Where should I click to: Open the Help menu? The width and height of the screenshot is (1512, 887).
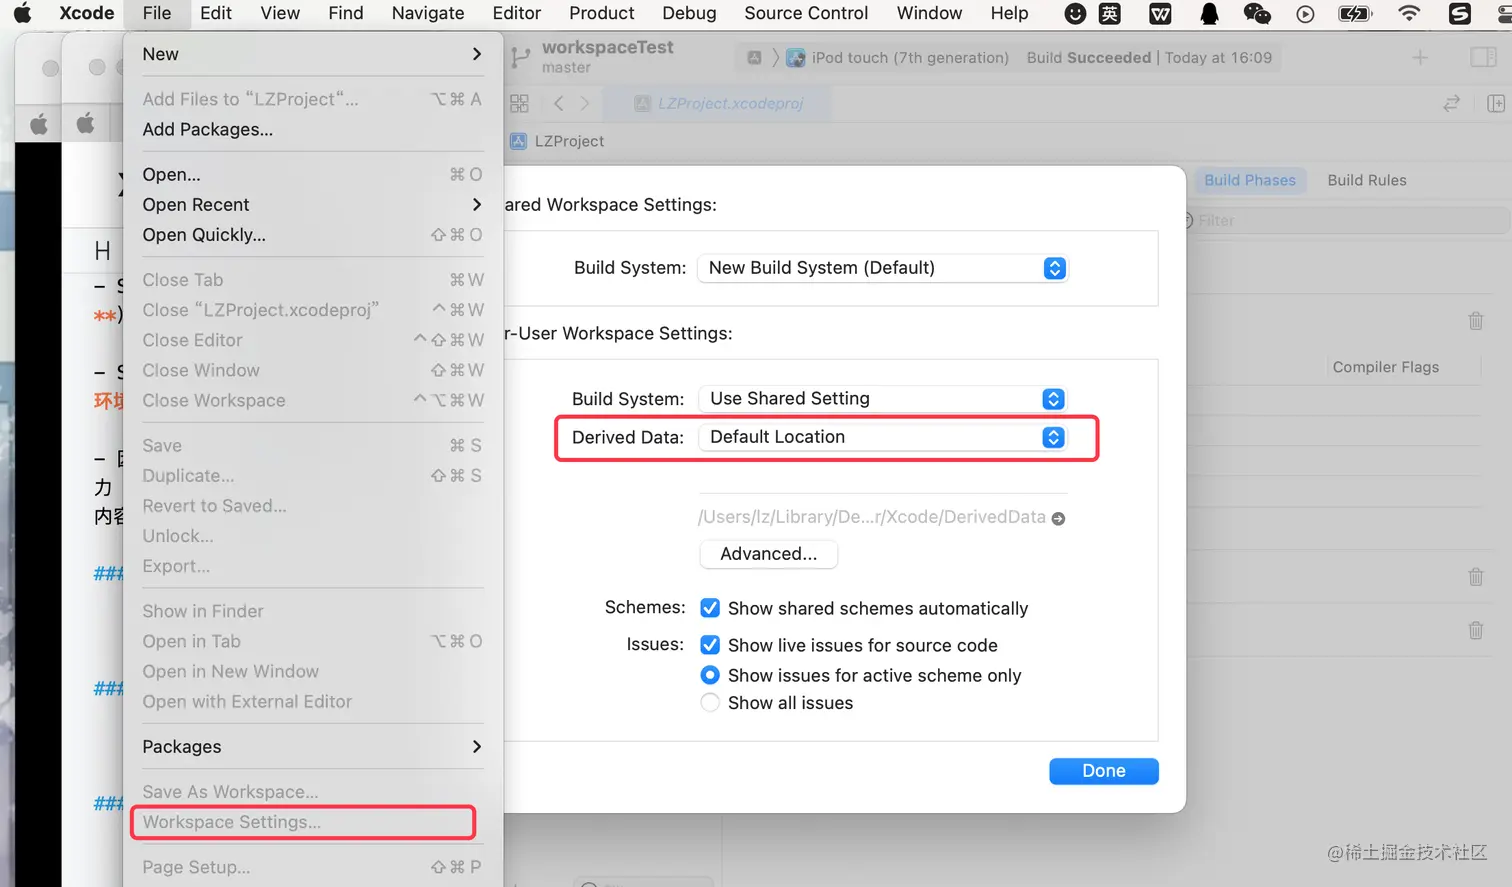point(1010,13)
